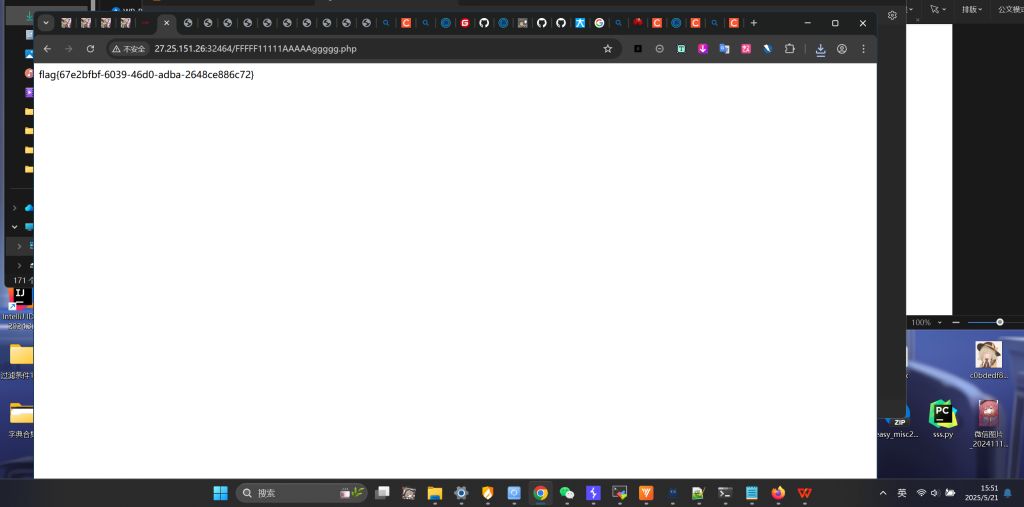Click the WPS zoom slider handle
The width and height of the screenshot is (1024, 507).
pyautogui.click(x=999, y=322)
